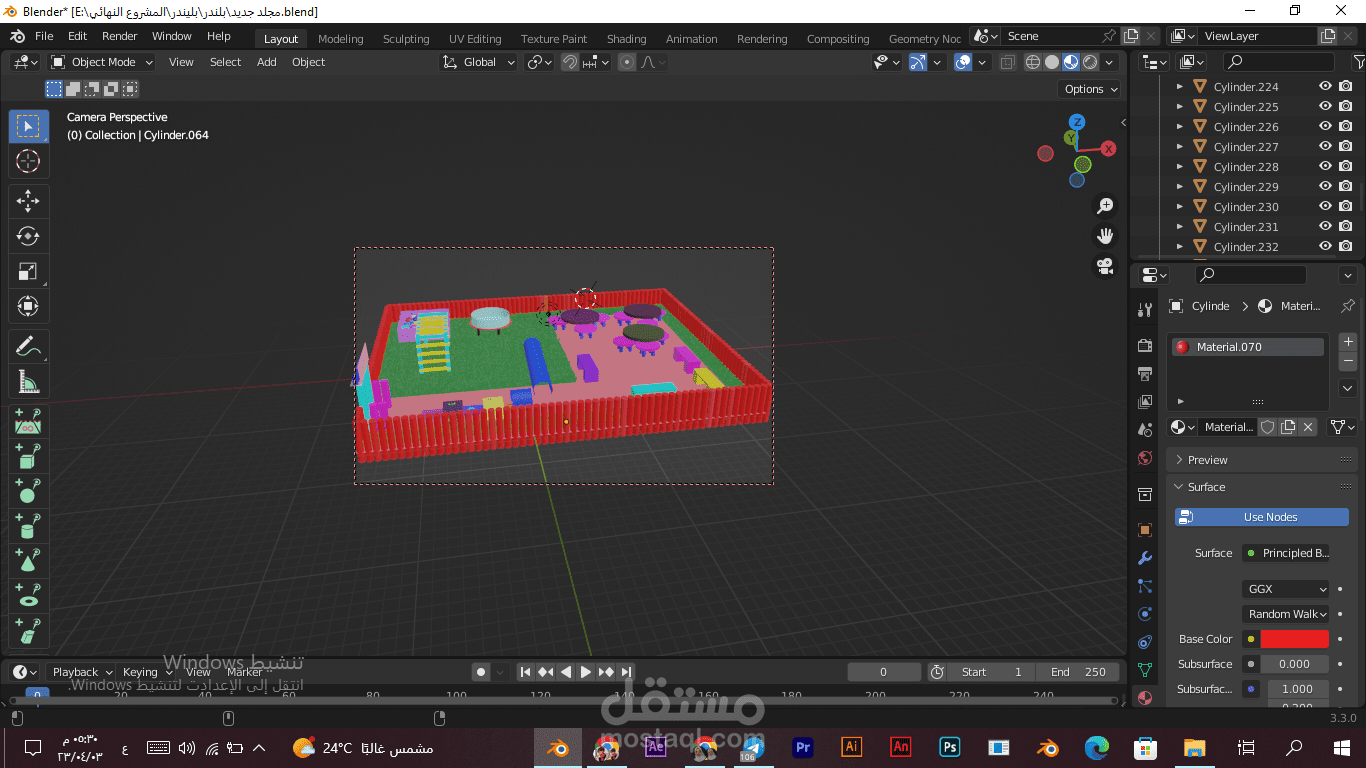
Task: Open Object Data properties tab
Action: pos(1145,670)
